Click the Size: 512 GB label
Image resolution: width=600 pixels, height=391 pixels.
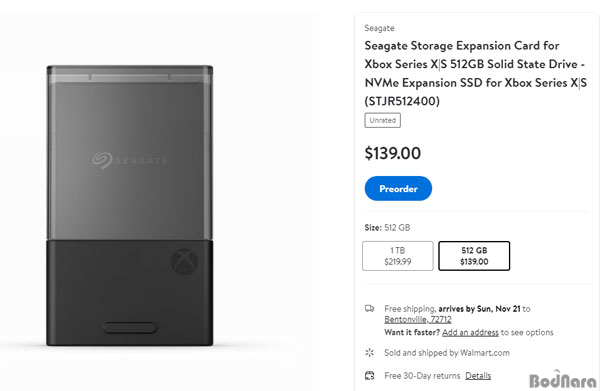(x=387, y=228)
